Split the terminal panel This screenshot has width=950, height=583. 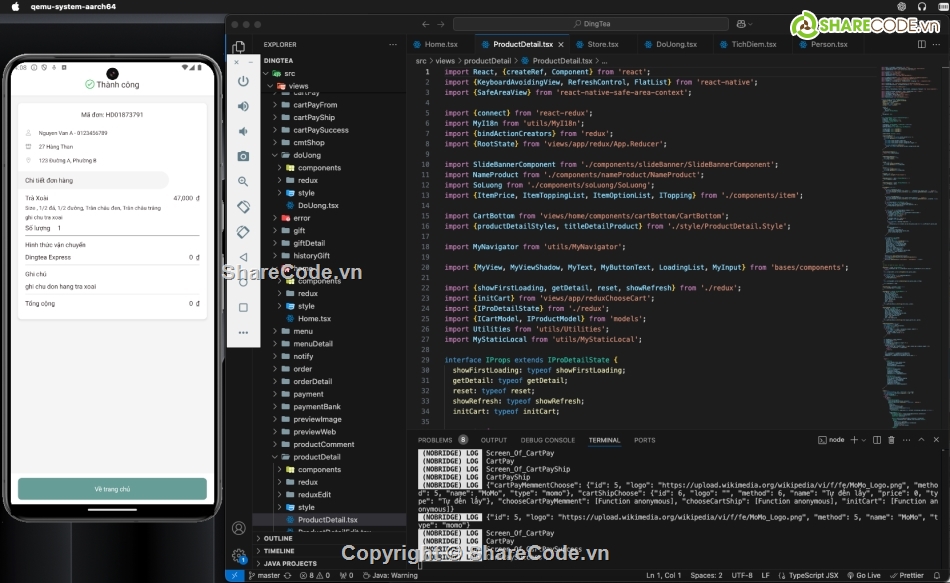(877, 440)
